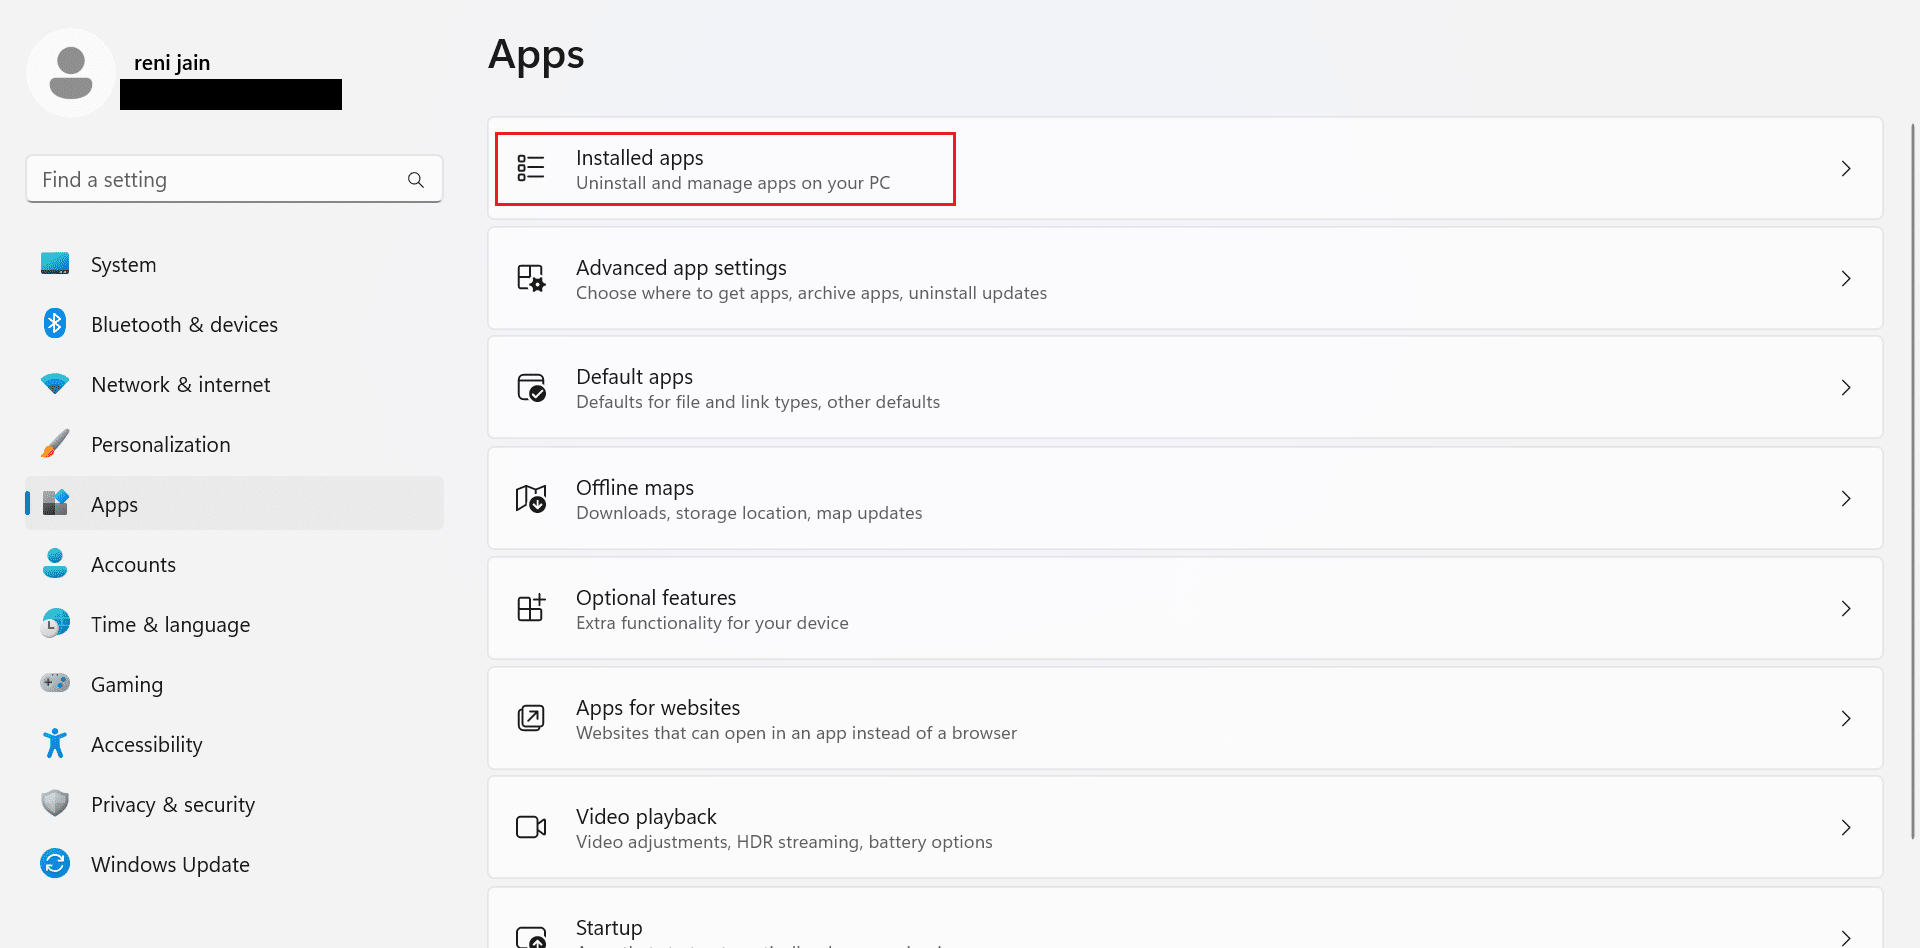
Task: Go to Gaming settings
Action: 235,684
